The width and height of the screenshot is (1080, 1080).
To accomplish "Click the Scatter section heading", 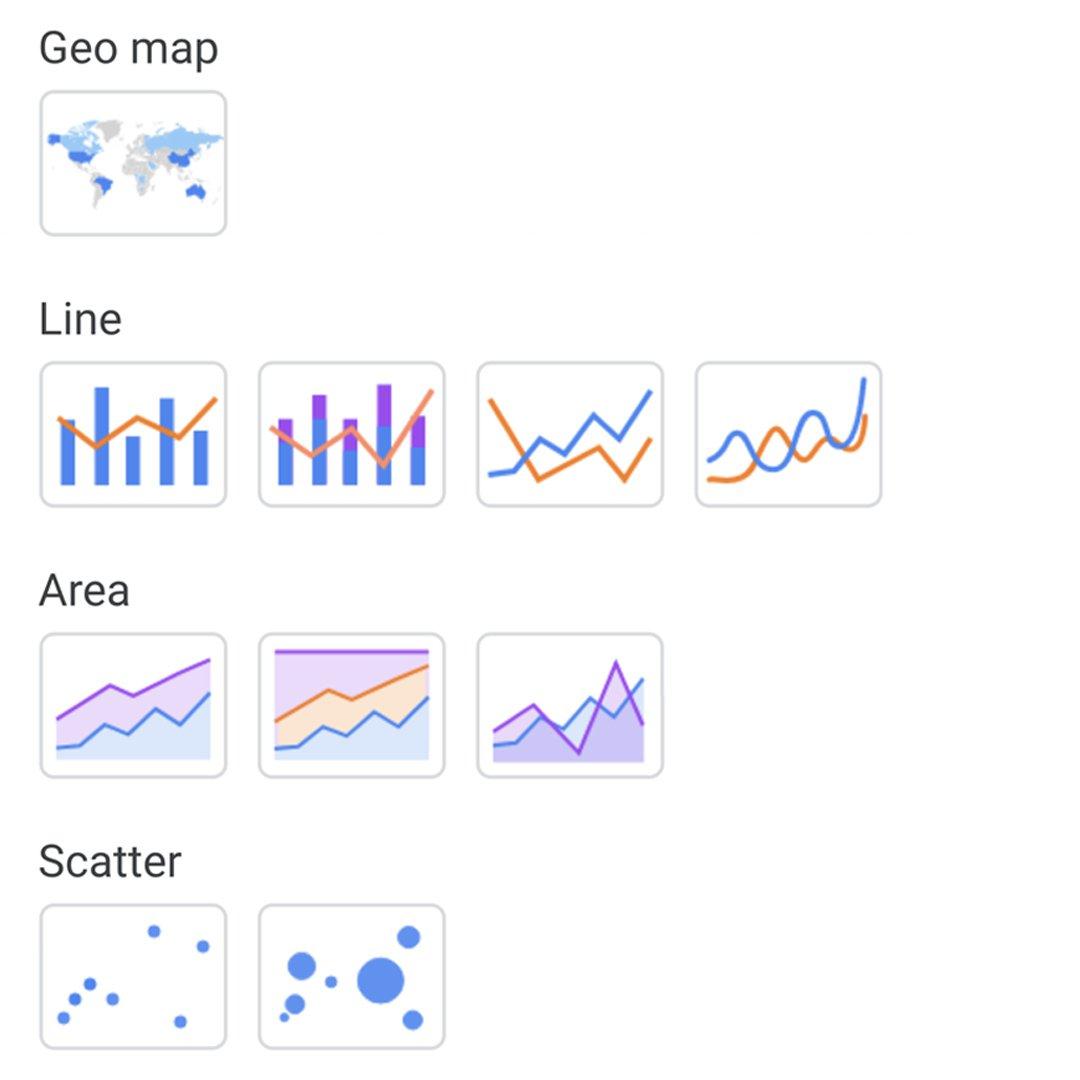I will [x=110, y=862].
